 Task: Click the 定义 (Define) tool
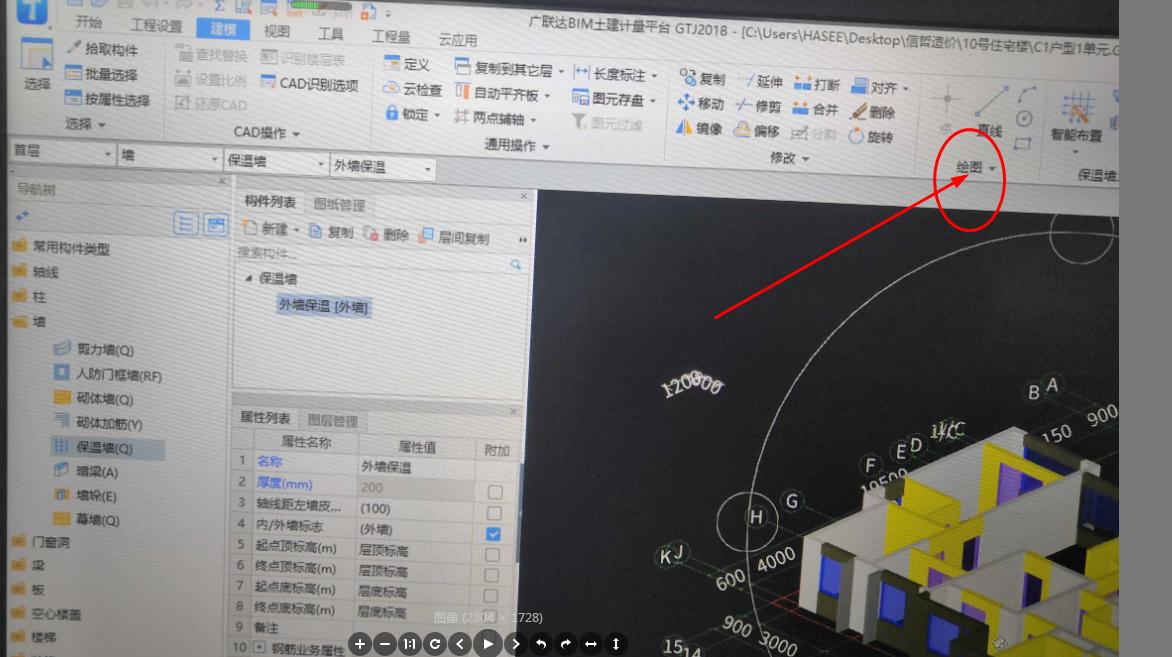point(407,64)
